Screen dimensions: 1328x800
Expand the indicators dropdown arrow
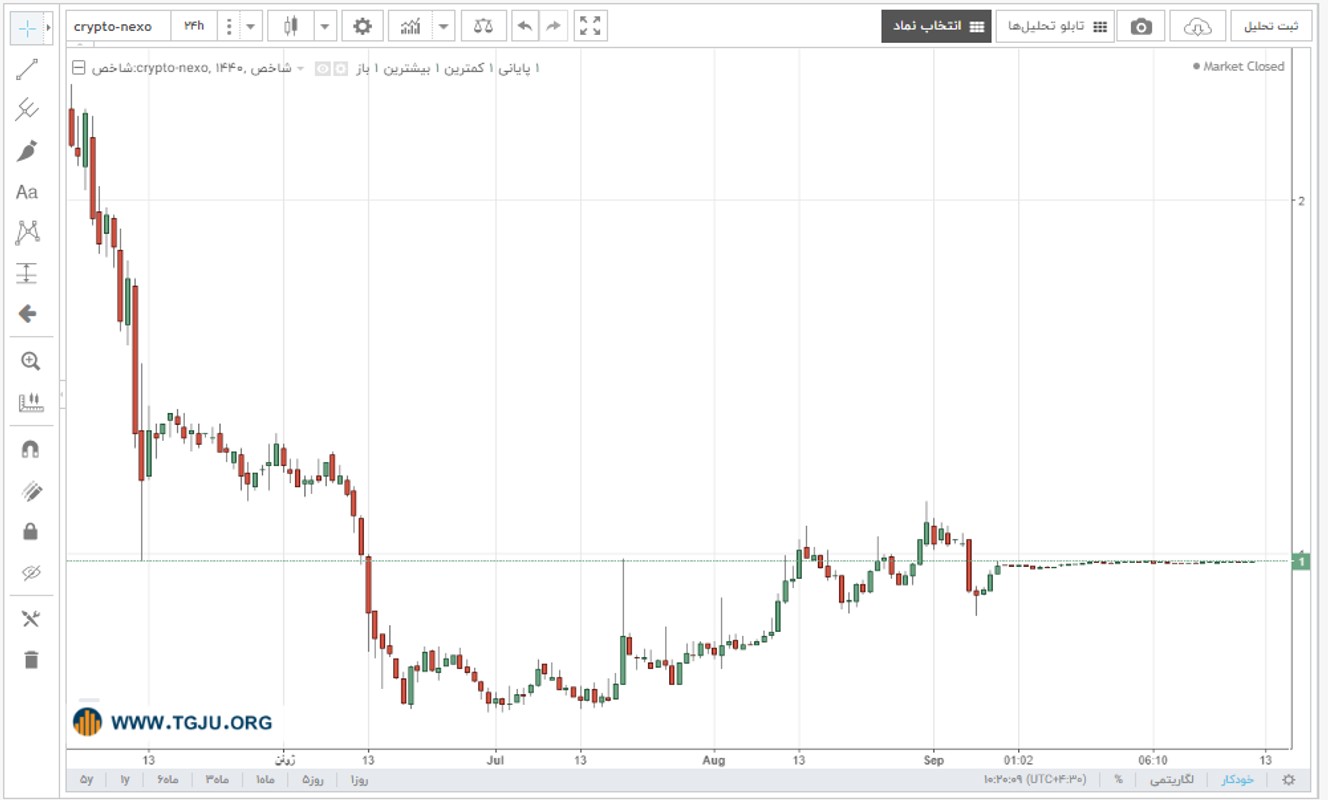click(x=444, y=26)
